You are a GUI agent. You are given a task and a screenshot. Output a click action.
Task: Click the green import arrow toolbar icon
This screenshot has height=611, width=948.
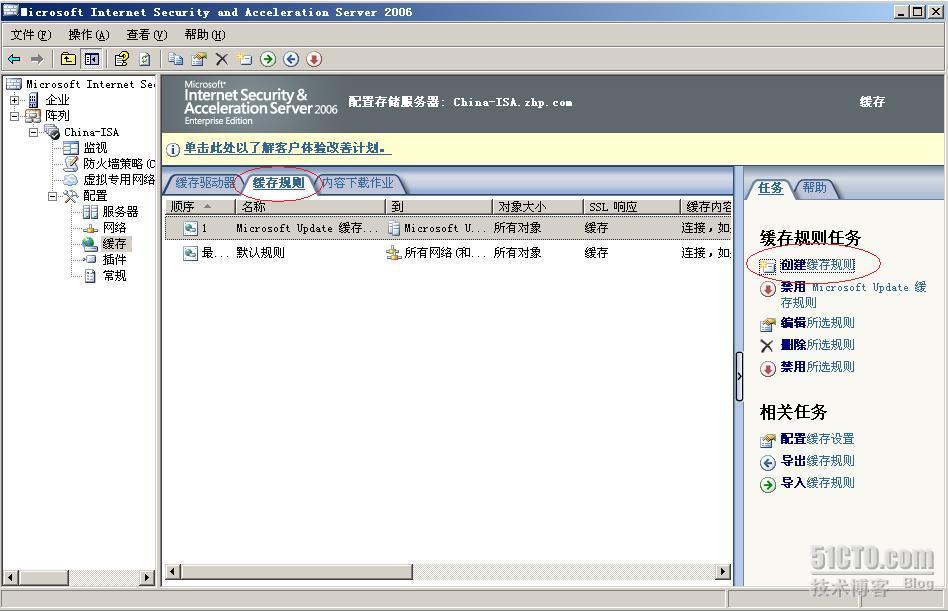click(x=268, y=59)
